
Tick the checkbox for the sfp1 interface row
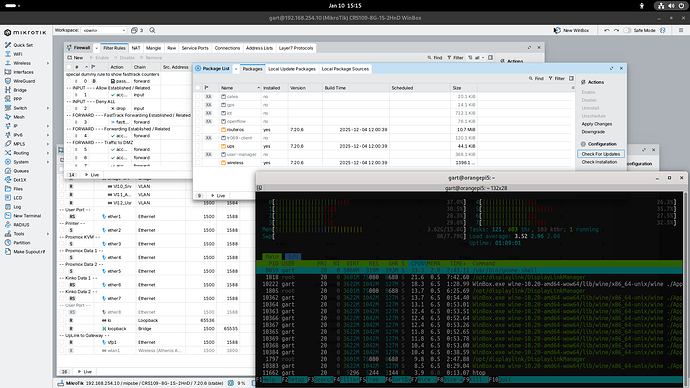pyautogui.click(x=62, y=342)
